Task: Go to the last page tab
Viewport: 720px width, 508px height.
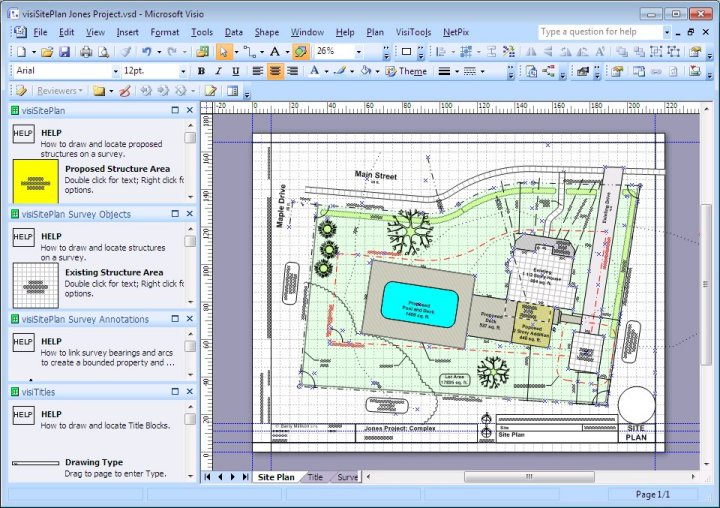Action: (x=245, y=477)
